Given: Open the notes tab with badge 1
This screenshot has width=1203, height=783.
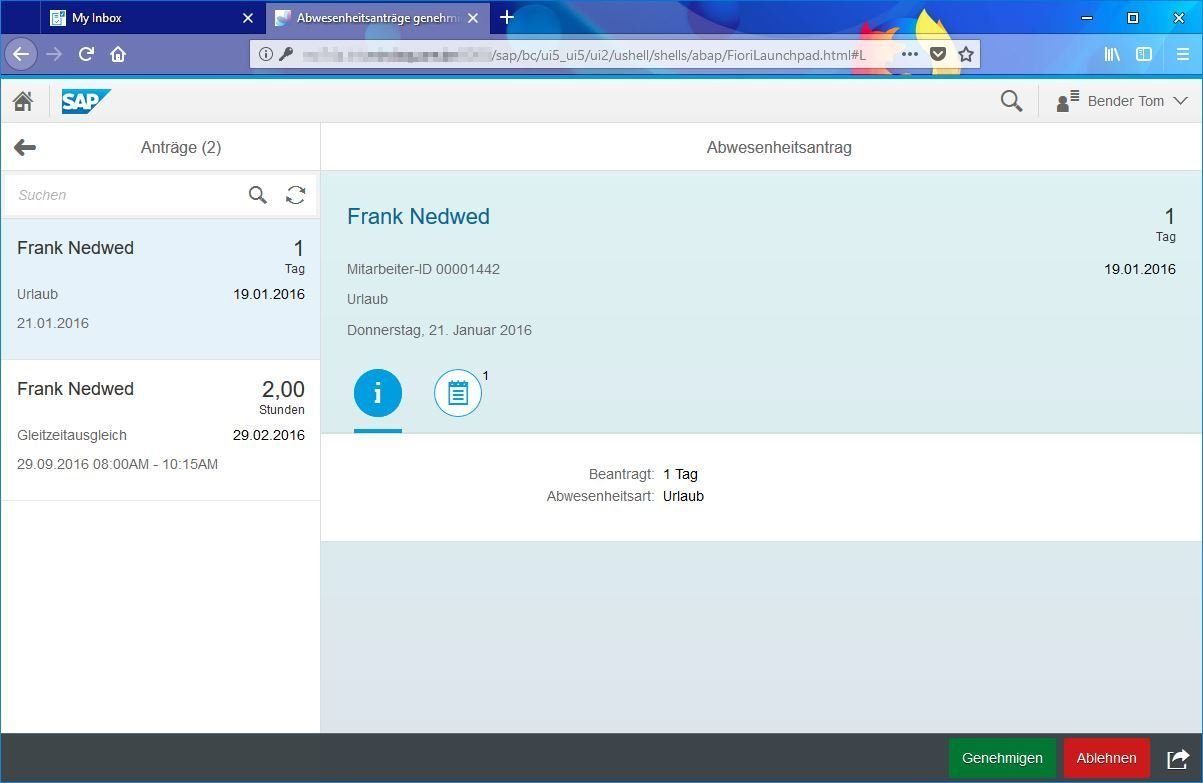Looking at the screenshot, I should tap(458, 392).
